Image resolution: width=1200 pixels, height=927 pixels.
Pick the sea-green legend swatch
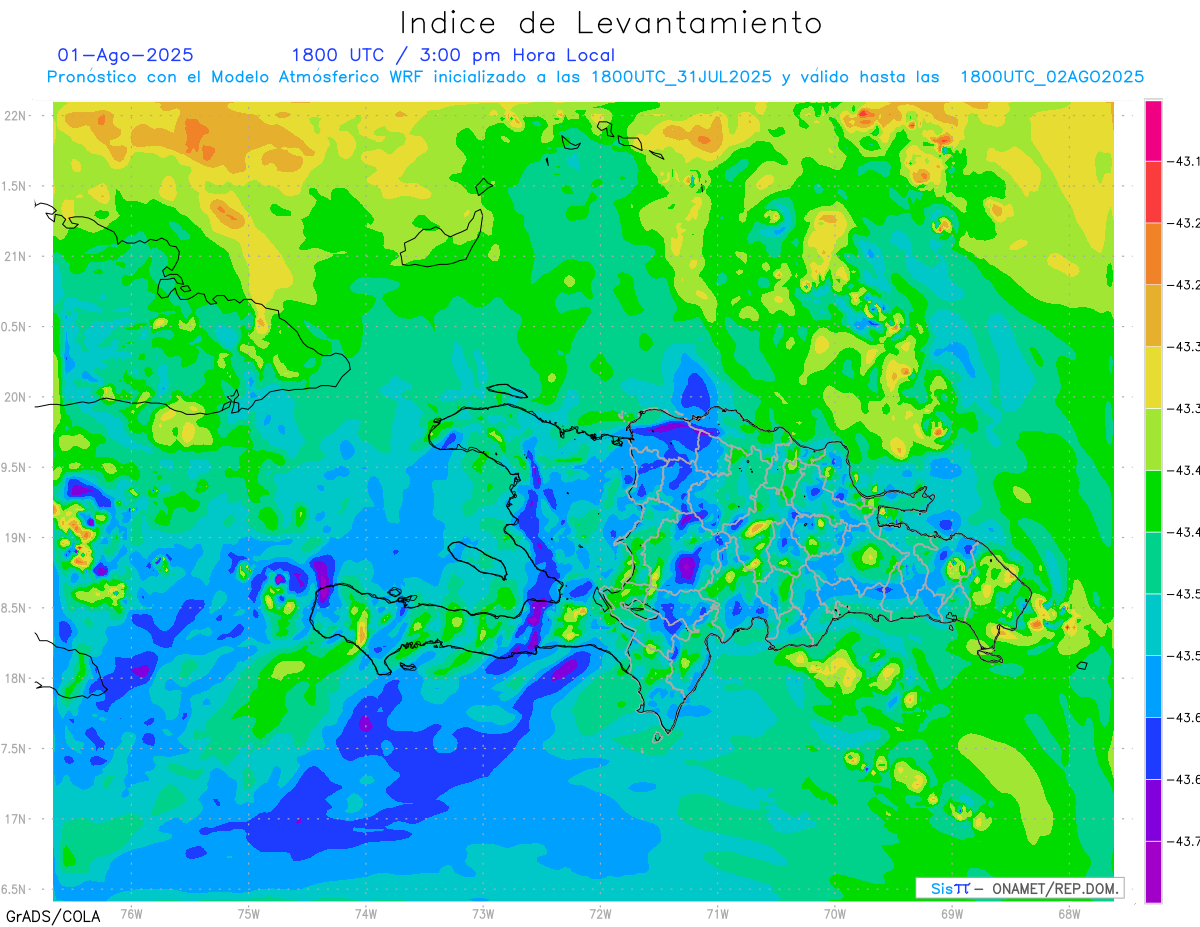[x=1153, y=562]
